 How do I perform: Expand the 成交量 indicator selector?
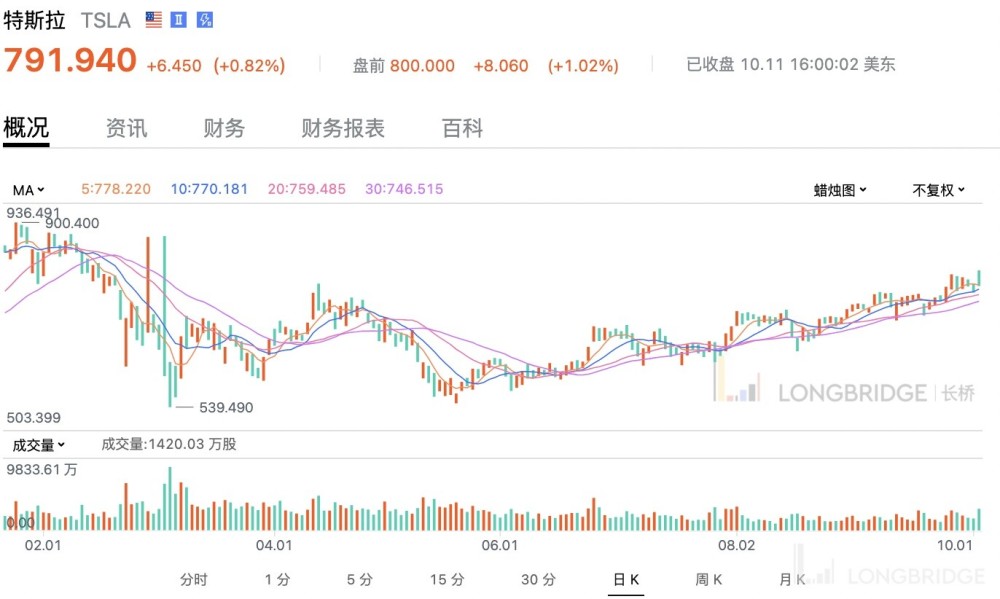38,444
